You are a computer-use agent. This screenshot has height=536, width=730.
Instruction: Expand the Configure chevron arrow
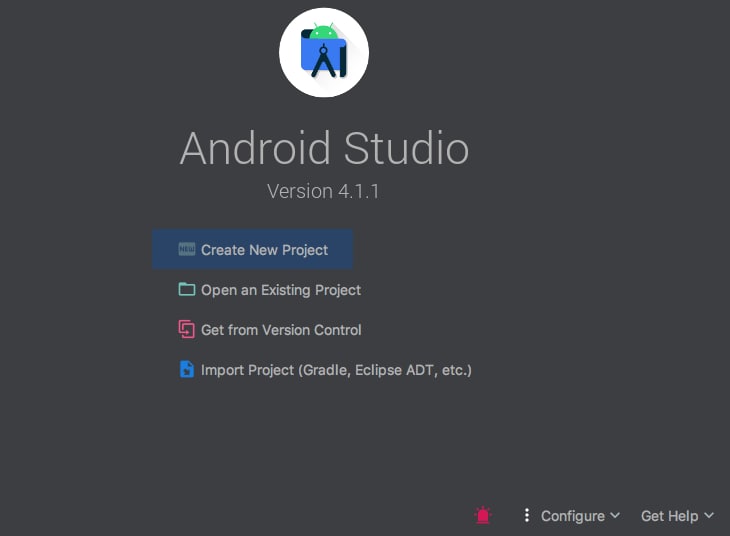tap(615, 516)
